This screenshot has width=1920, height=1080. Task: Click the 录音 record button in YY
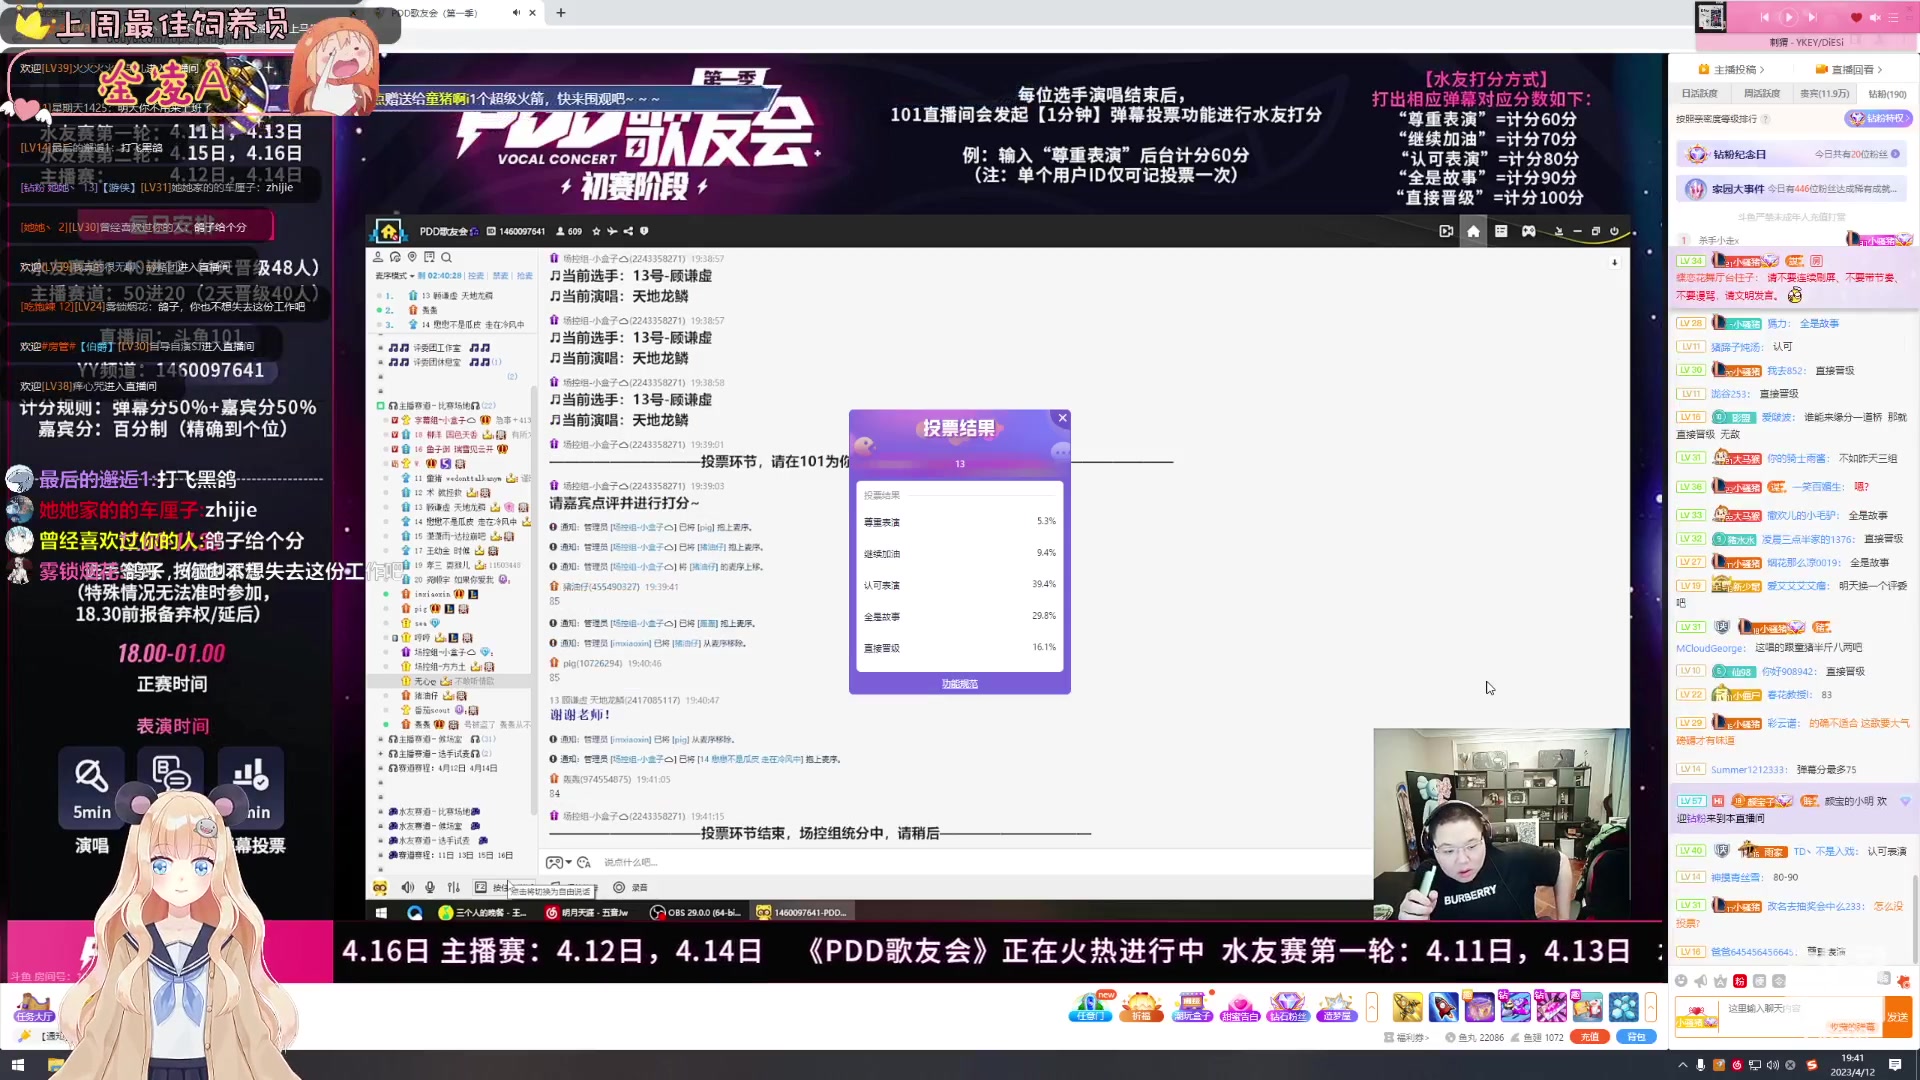point(631,887)
